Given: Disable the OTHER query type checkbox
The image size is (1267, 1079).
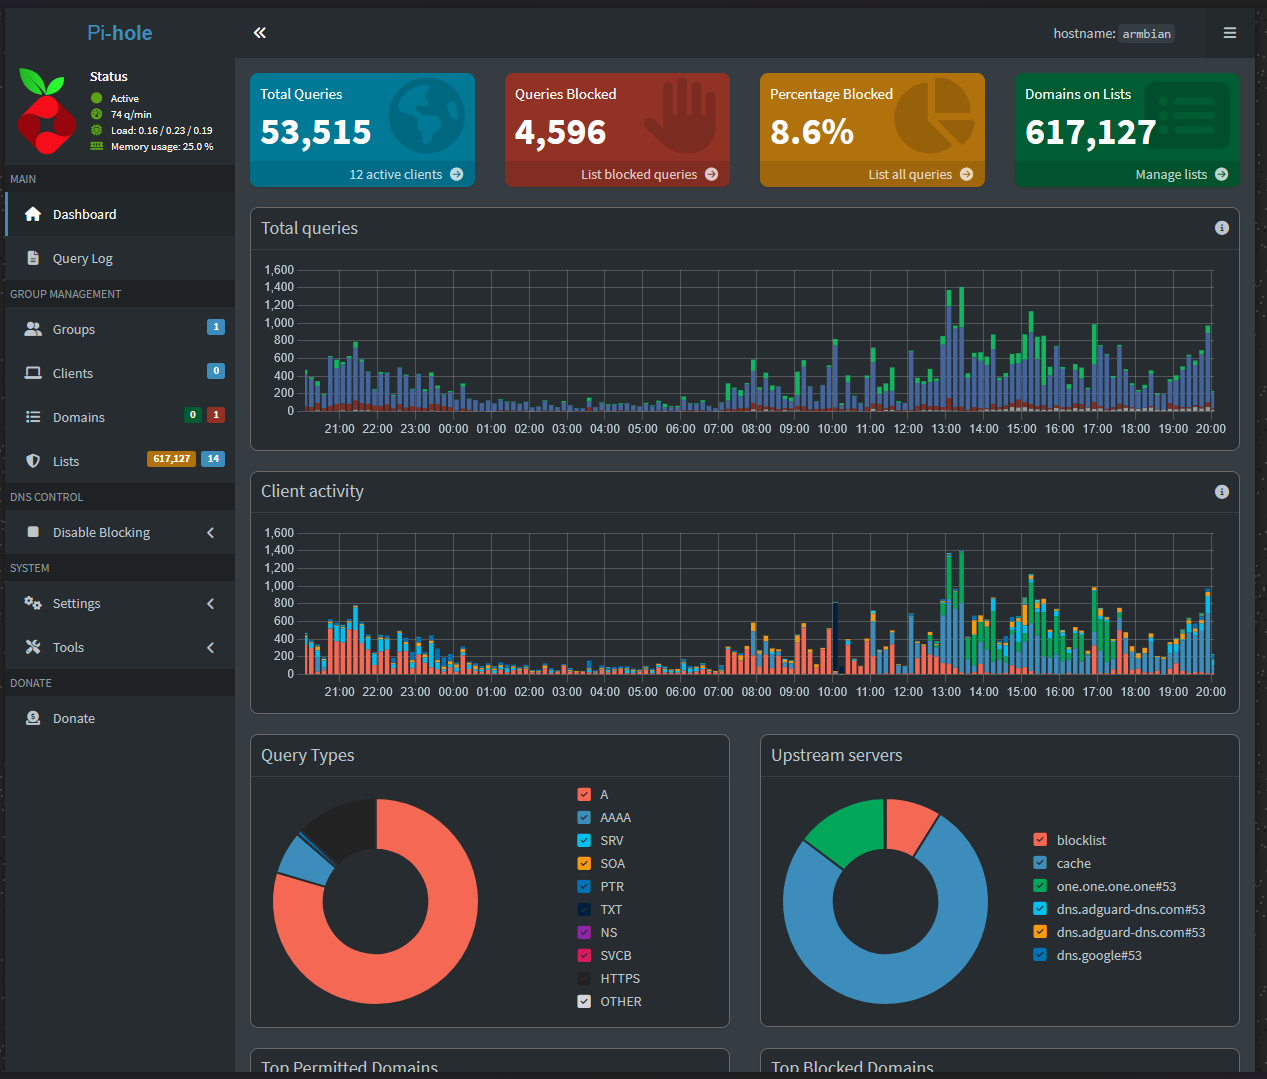Looking at the screenshot, I should coord(583,1000).
